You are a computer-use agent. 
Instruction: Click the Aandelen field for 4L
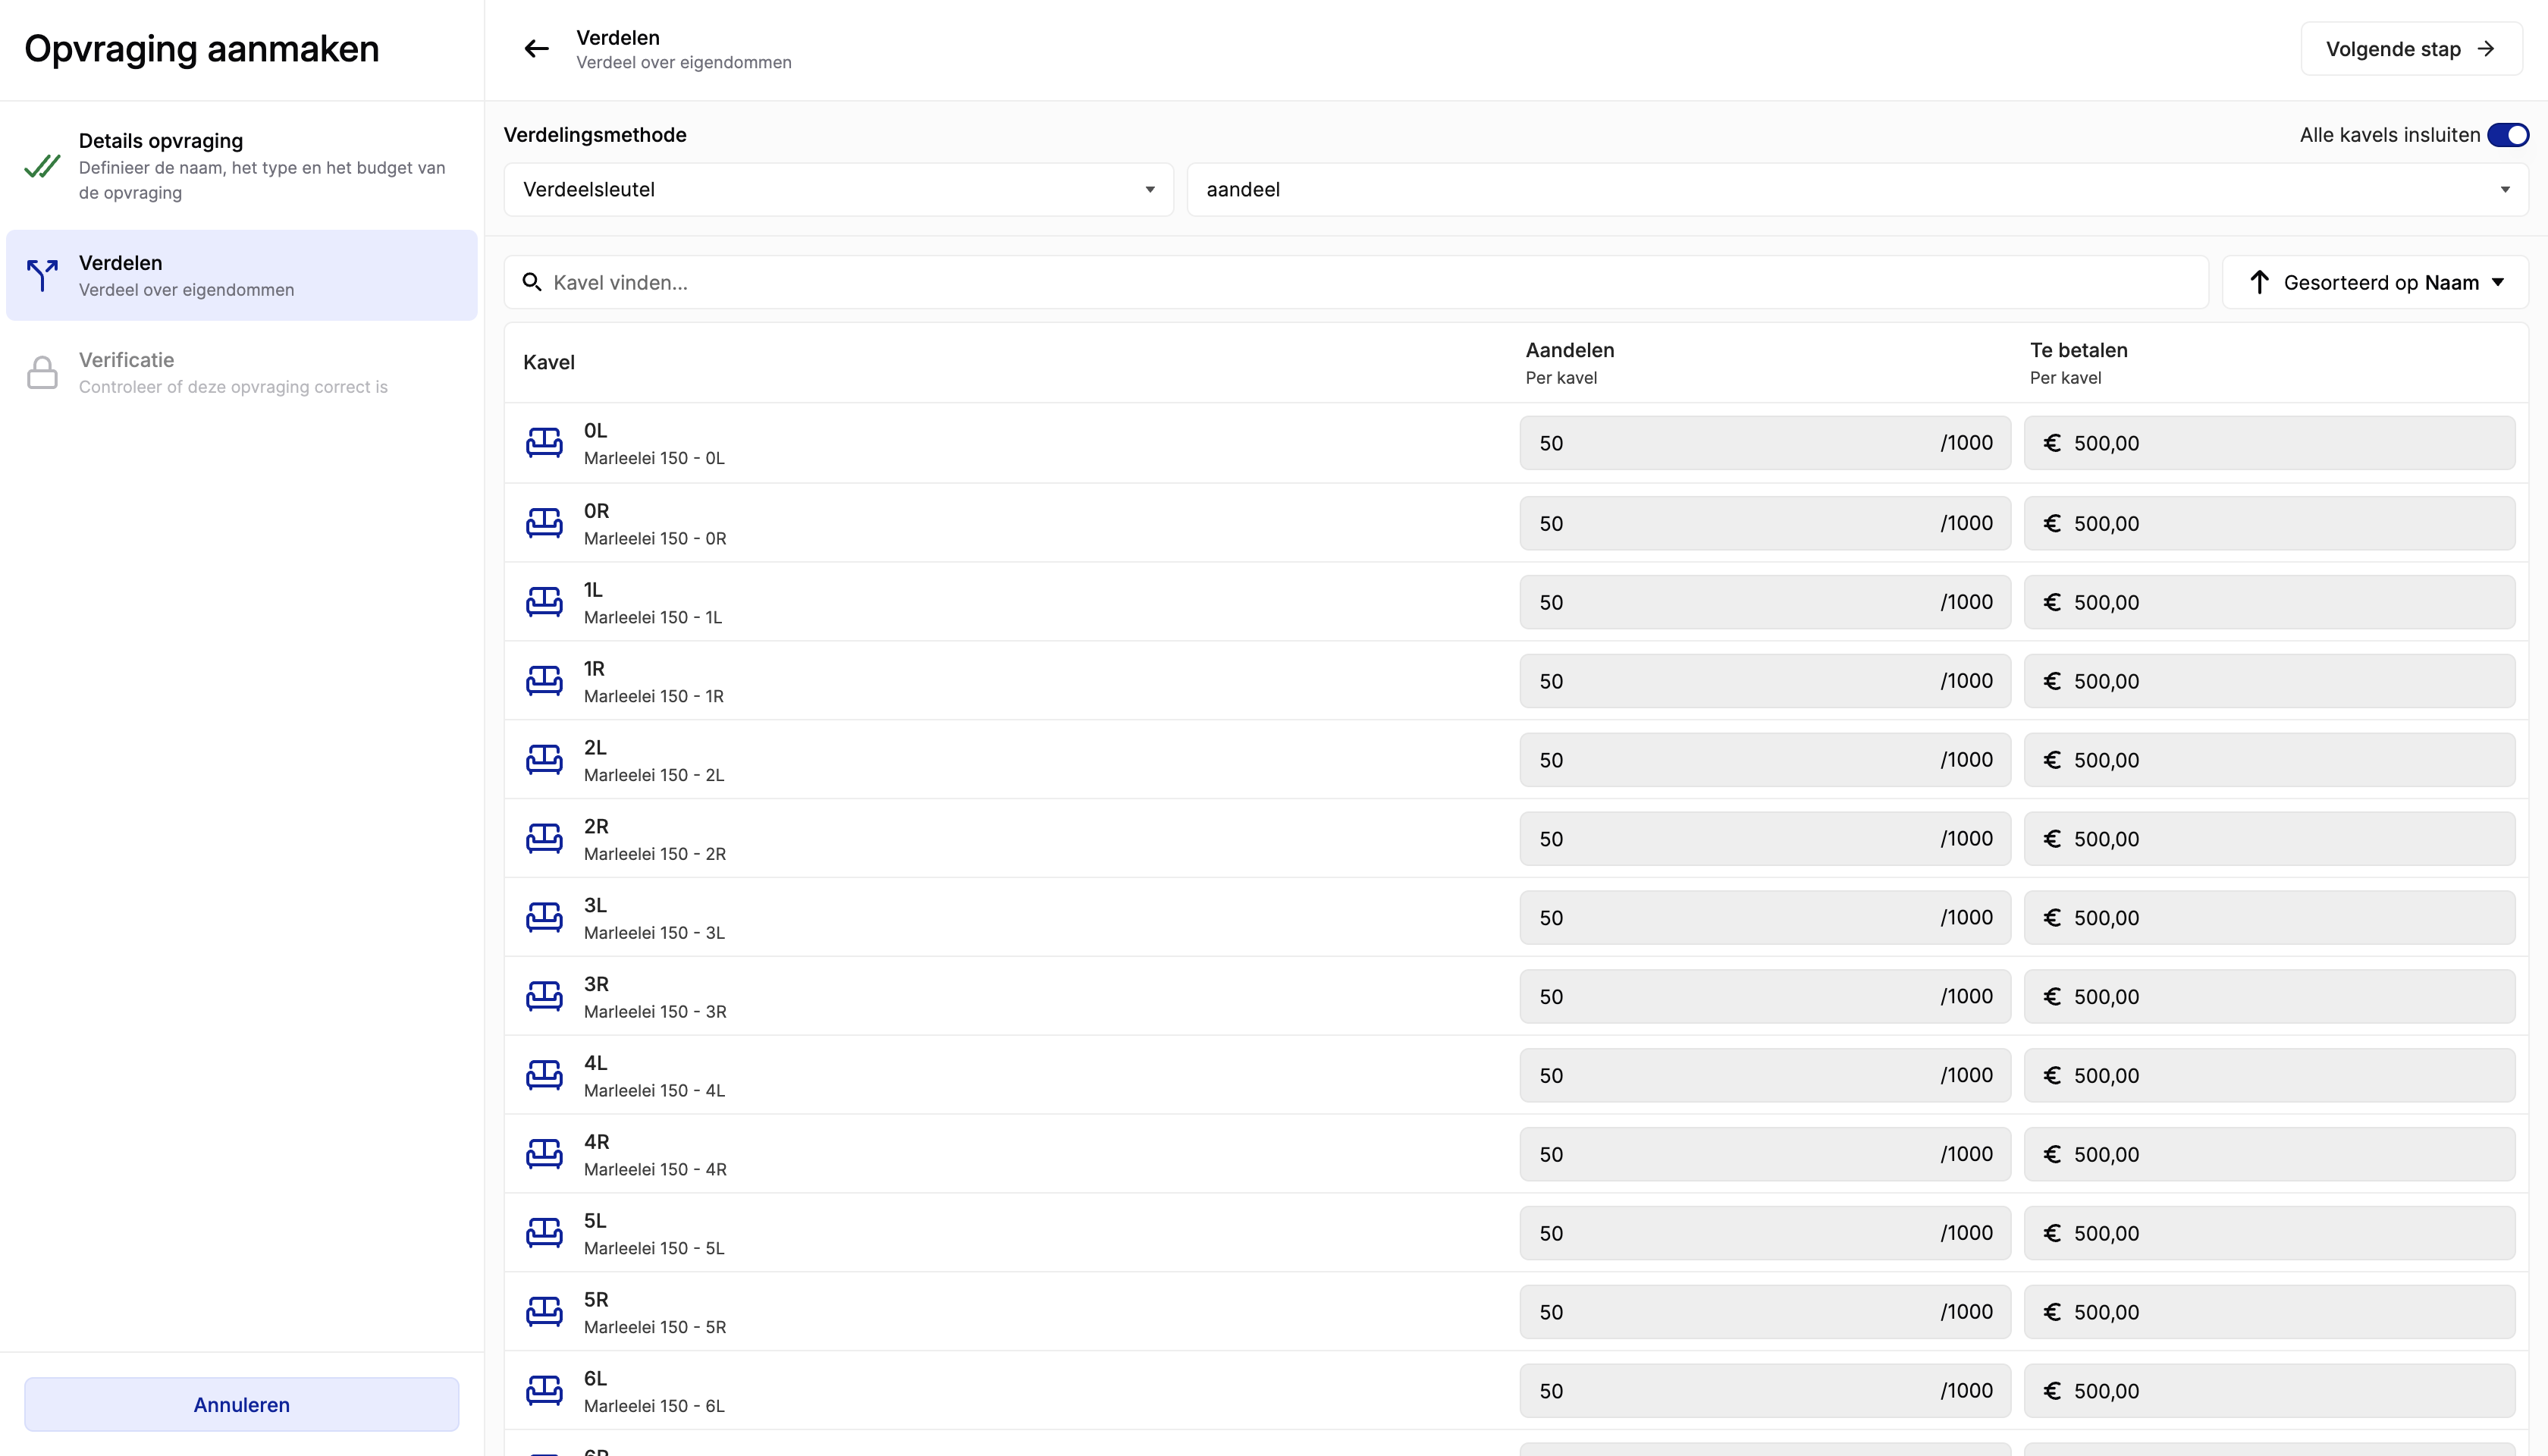pos(1765,1076)
